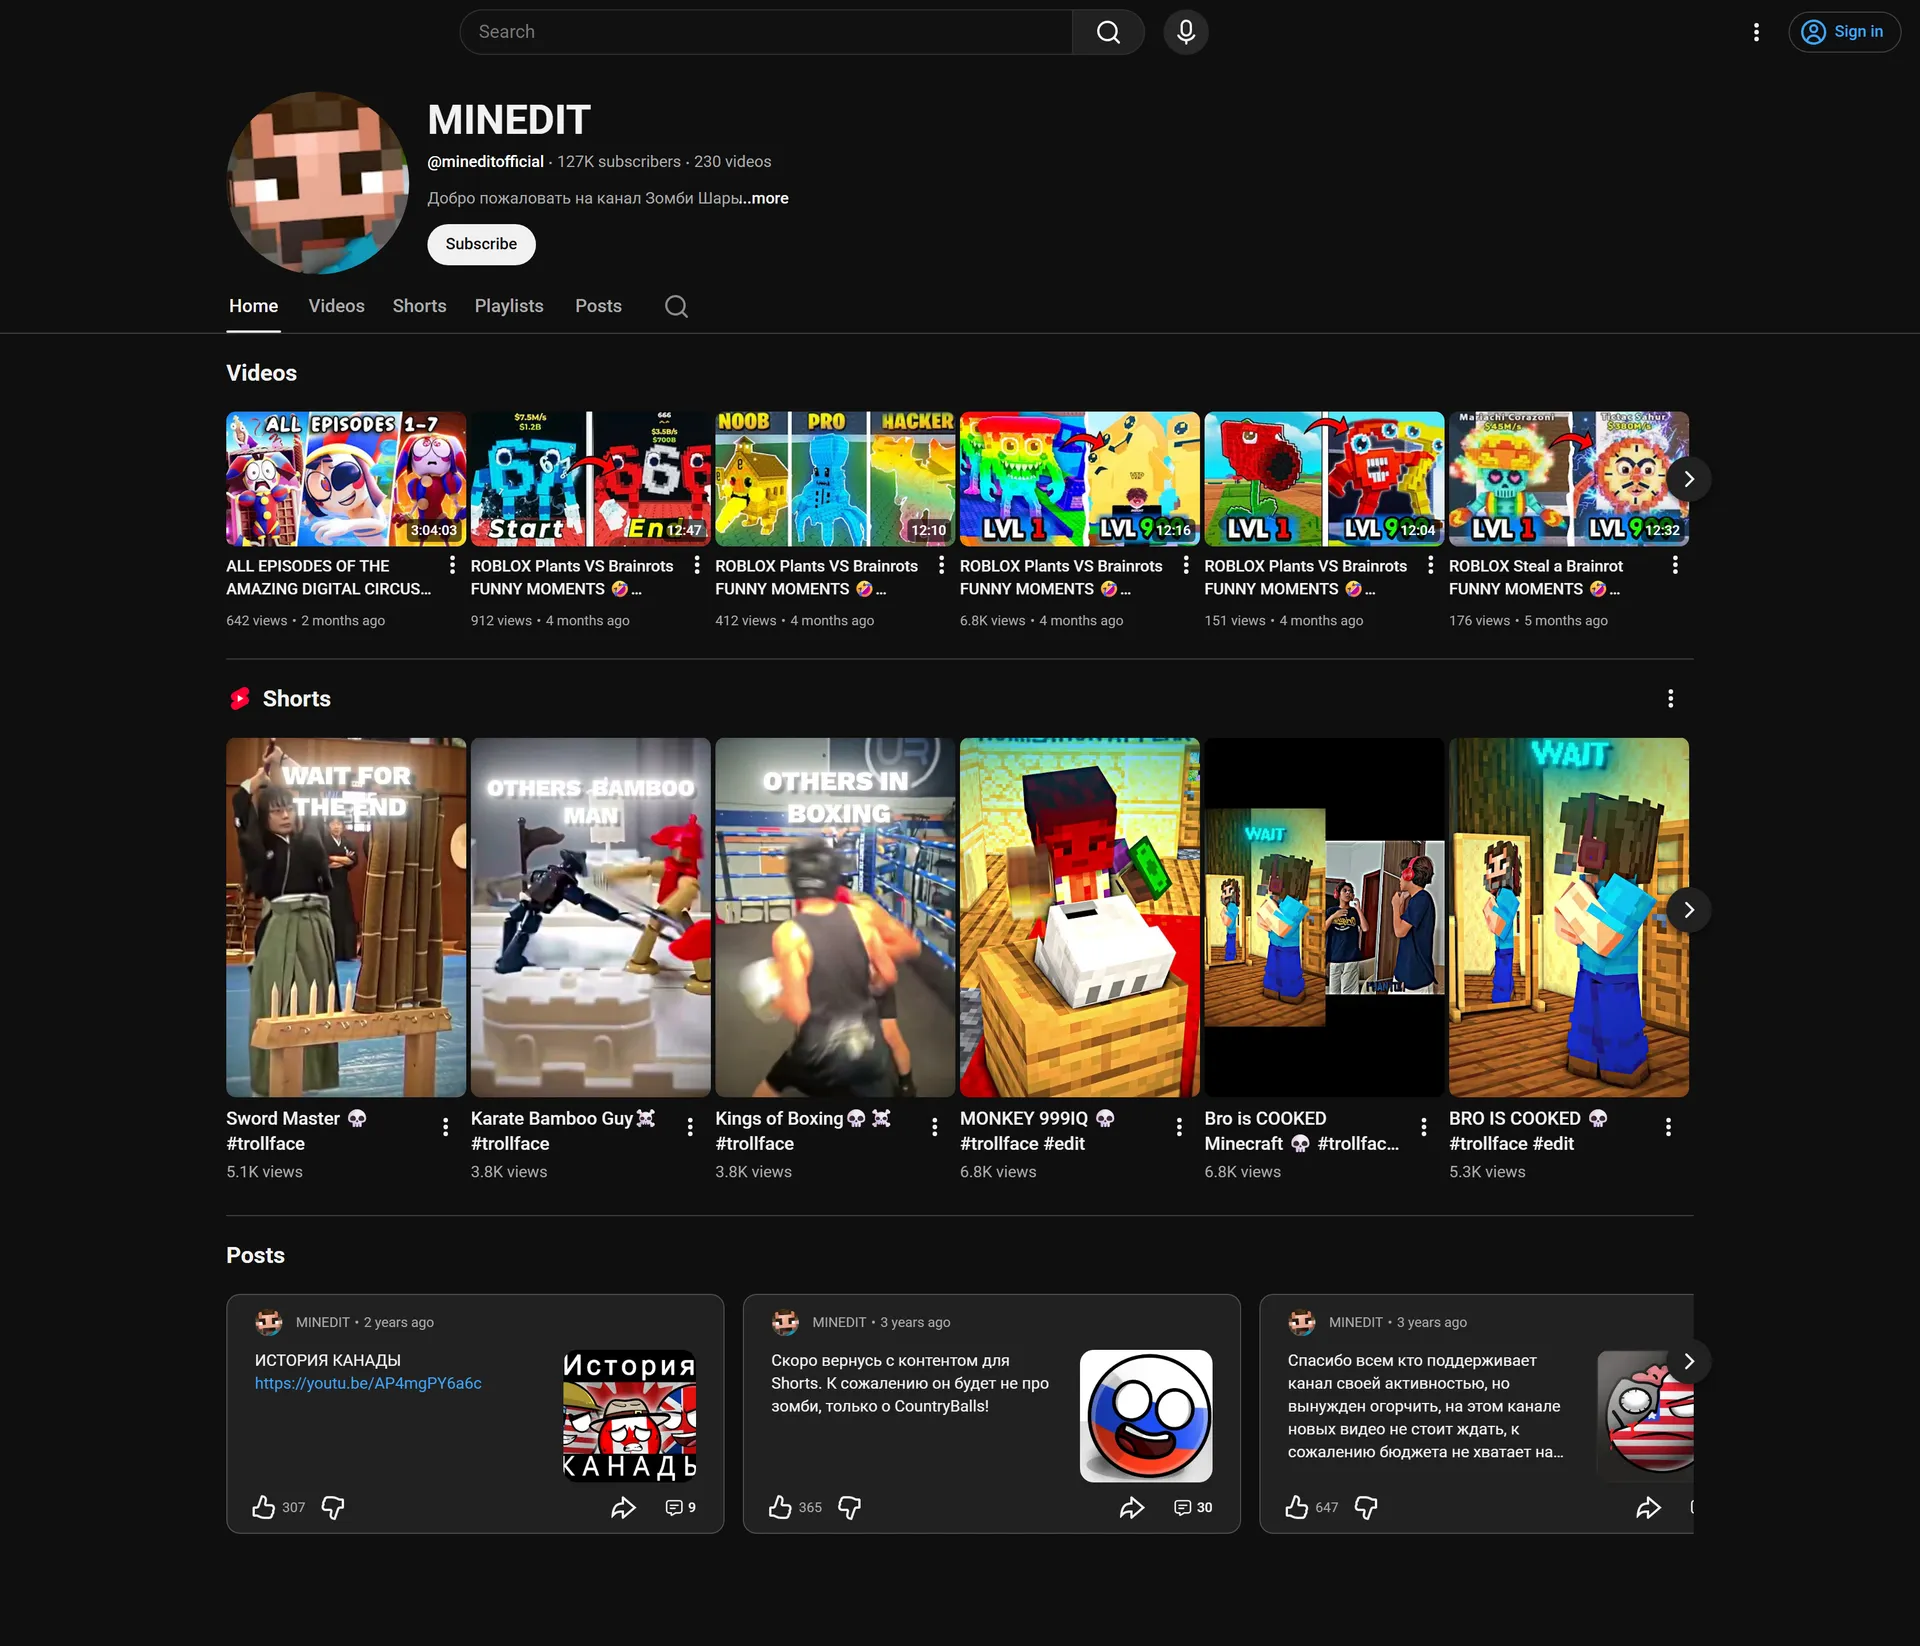Play the OTHERS IN BOXING short thumbnail
Screen dimensions: 1920x1646
coord(835,917)
